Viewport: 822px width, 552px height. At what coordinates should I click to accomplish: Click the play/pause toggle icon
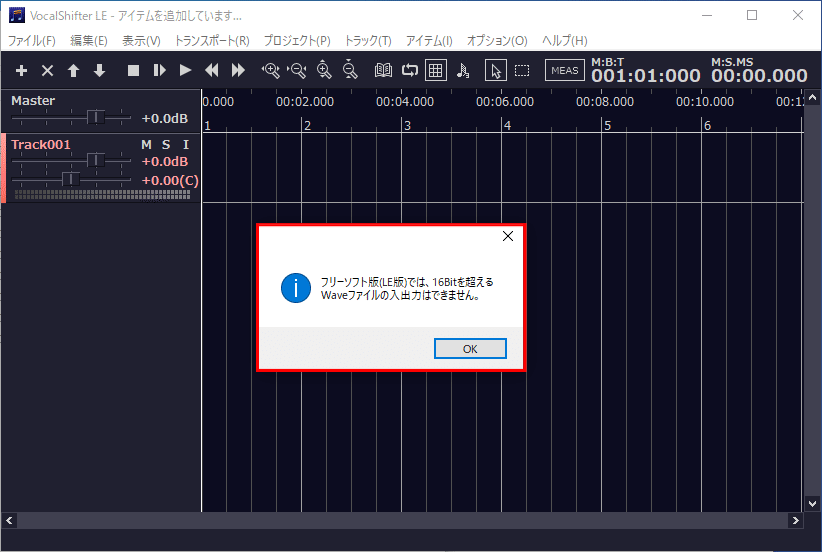pos(159,70)
